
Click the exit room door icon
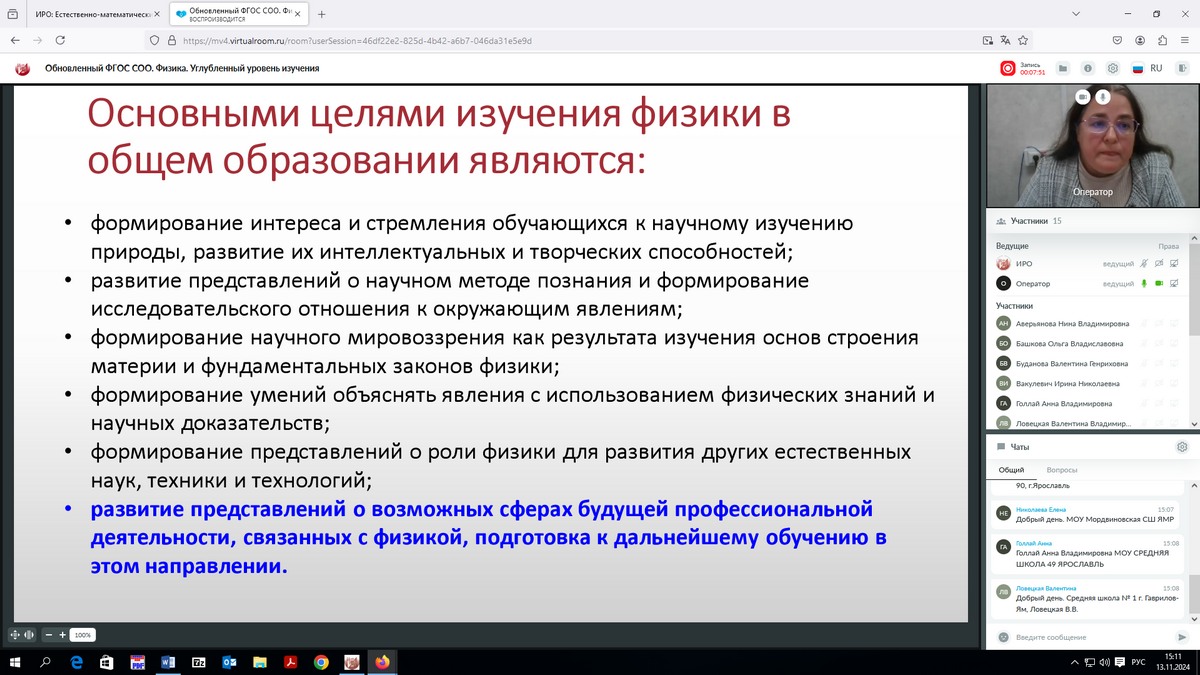tap(1182, 68)
